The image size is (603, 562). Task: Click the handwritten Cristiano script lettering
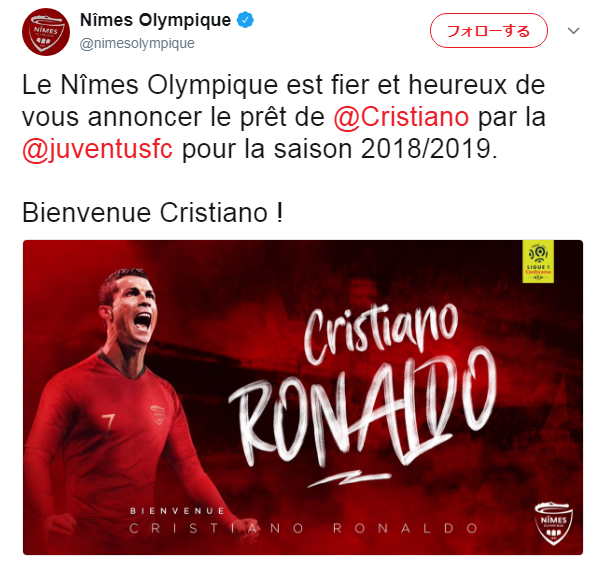[381, 333]
